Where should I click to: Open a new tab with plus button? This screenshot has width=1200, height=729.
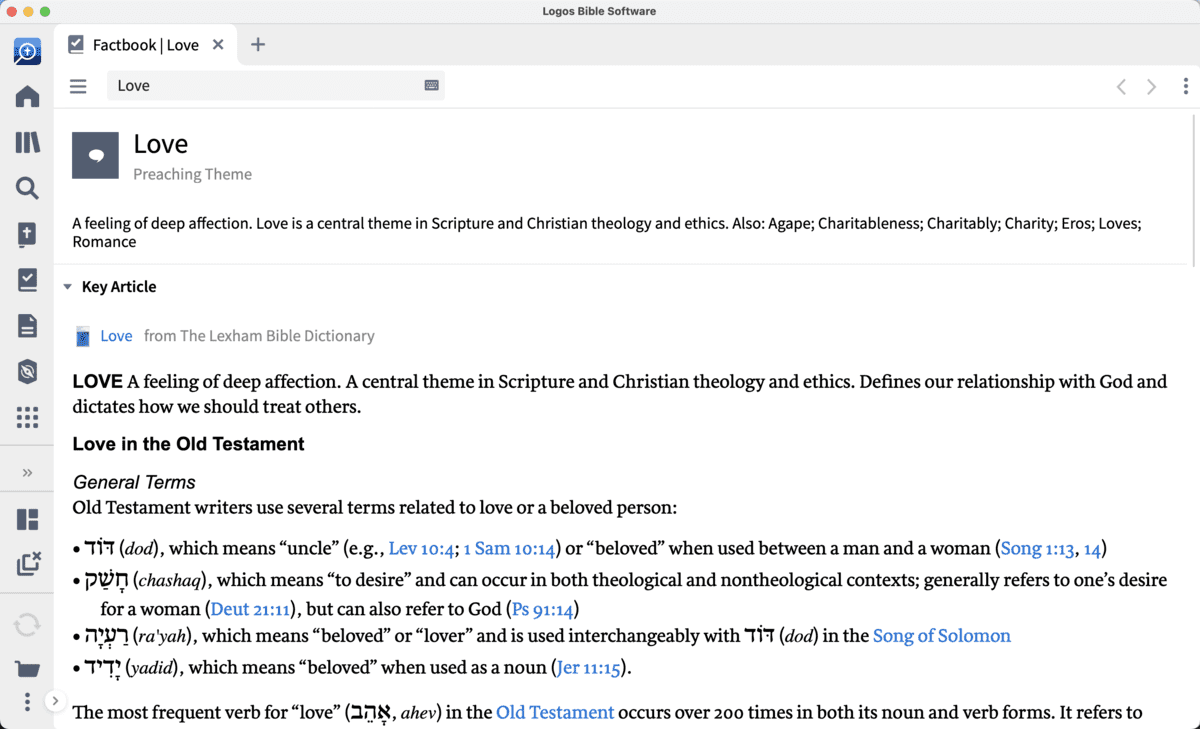click(258, 45)
